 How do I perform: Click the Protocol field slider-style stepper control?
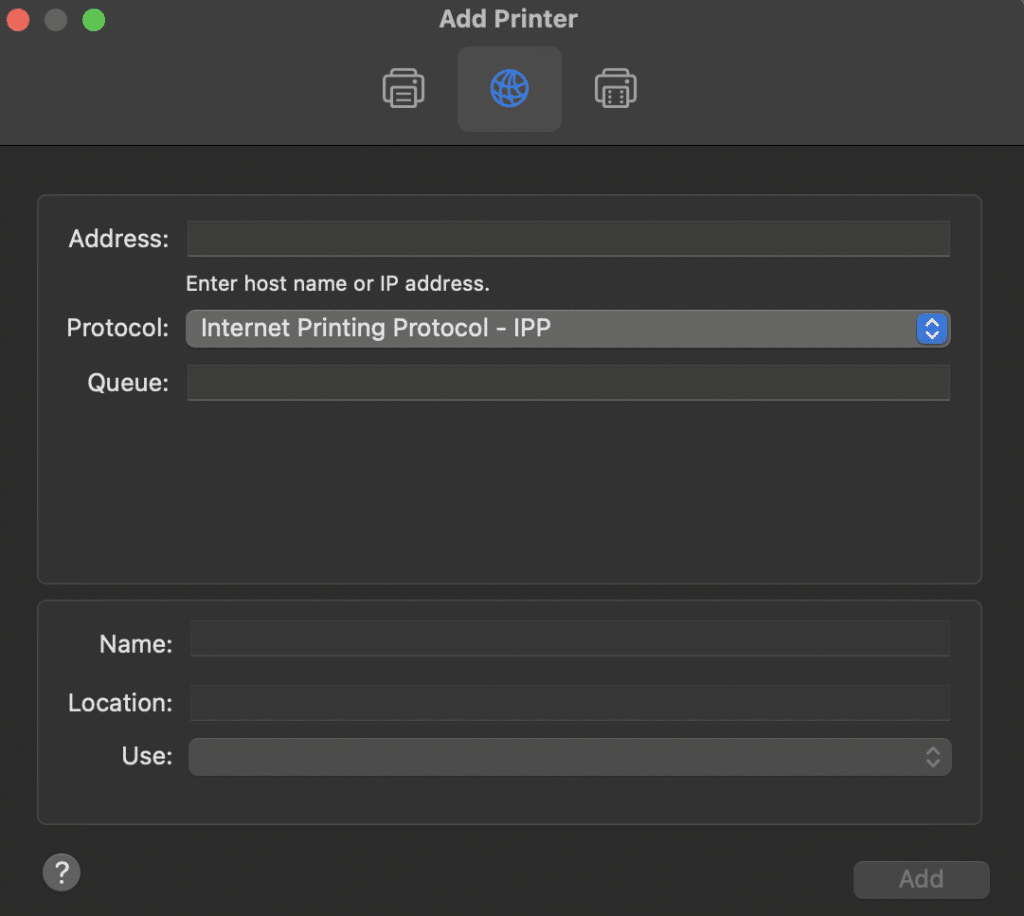[931, 328]
